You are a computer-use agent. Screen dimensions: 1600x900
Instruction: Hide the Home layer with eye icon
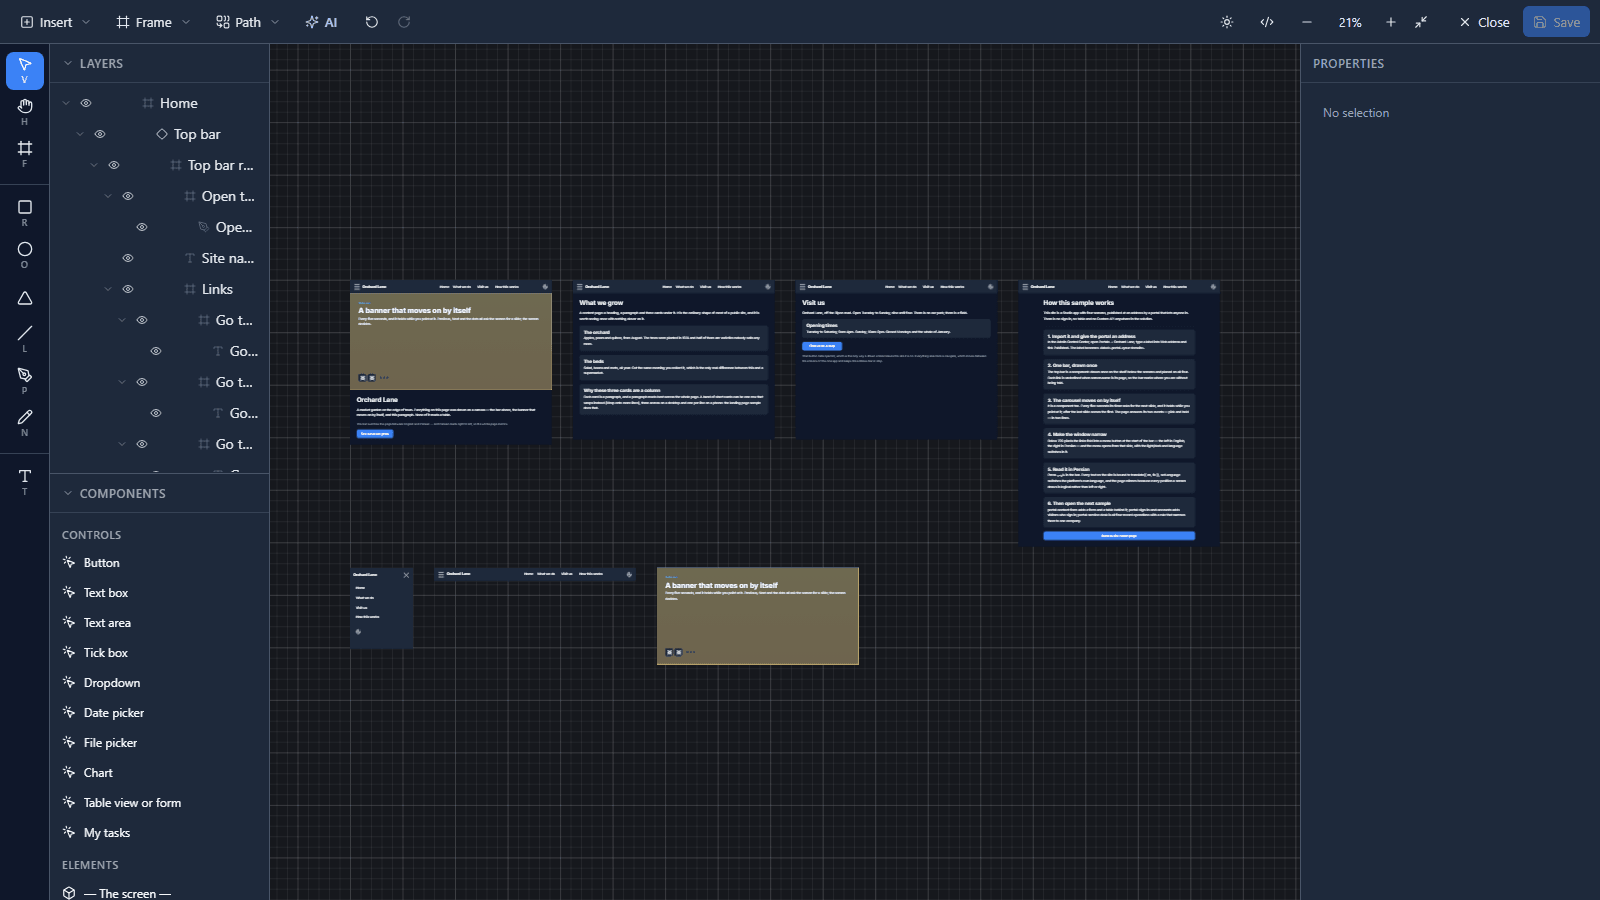click(86, 103)
